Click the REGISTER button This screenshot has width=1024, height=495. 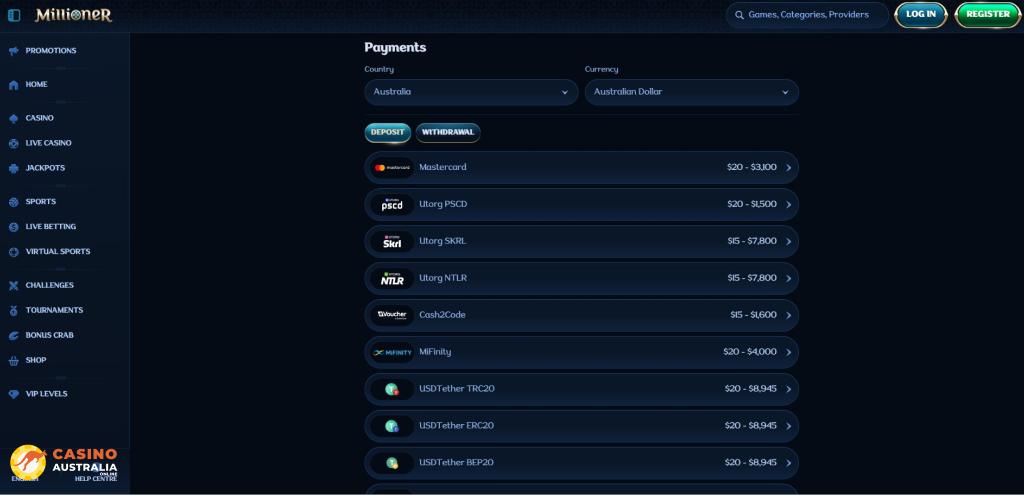click(x=988, y=14)
